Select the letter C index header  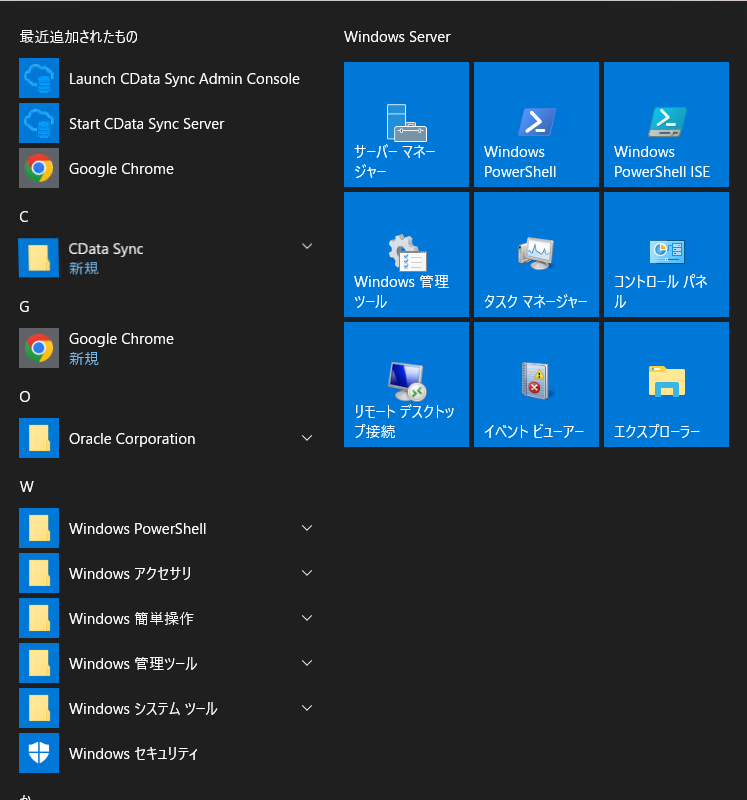click(24, 217)
